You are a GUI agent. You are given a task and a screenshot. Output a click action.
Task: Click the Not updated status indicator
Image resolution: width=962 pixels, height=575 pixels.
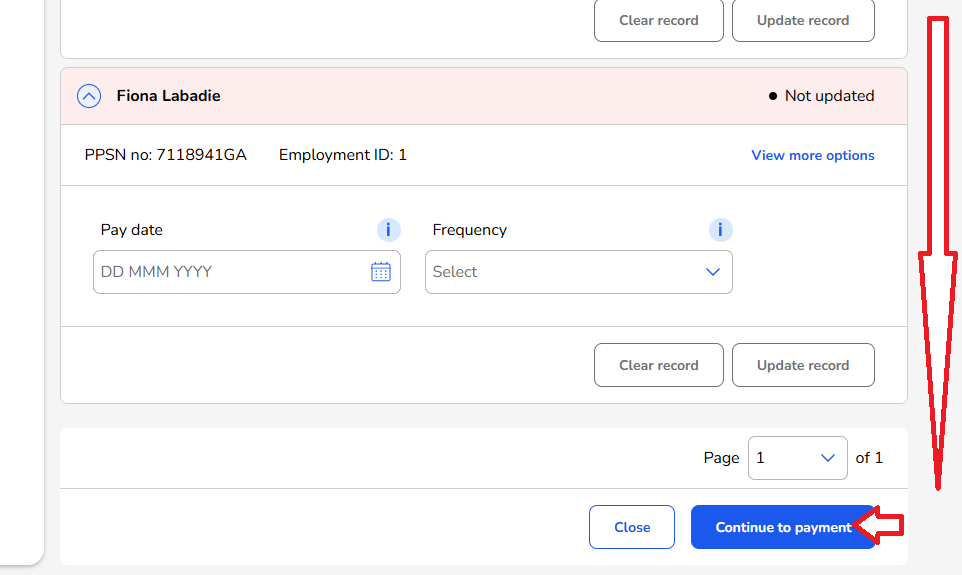pos(821,96)
